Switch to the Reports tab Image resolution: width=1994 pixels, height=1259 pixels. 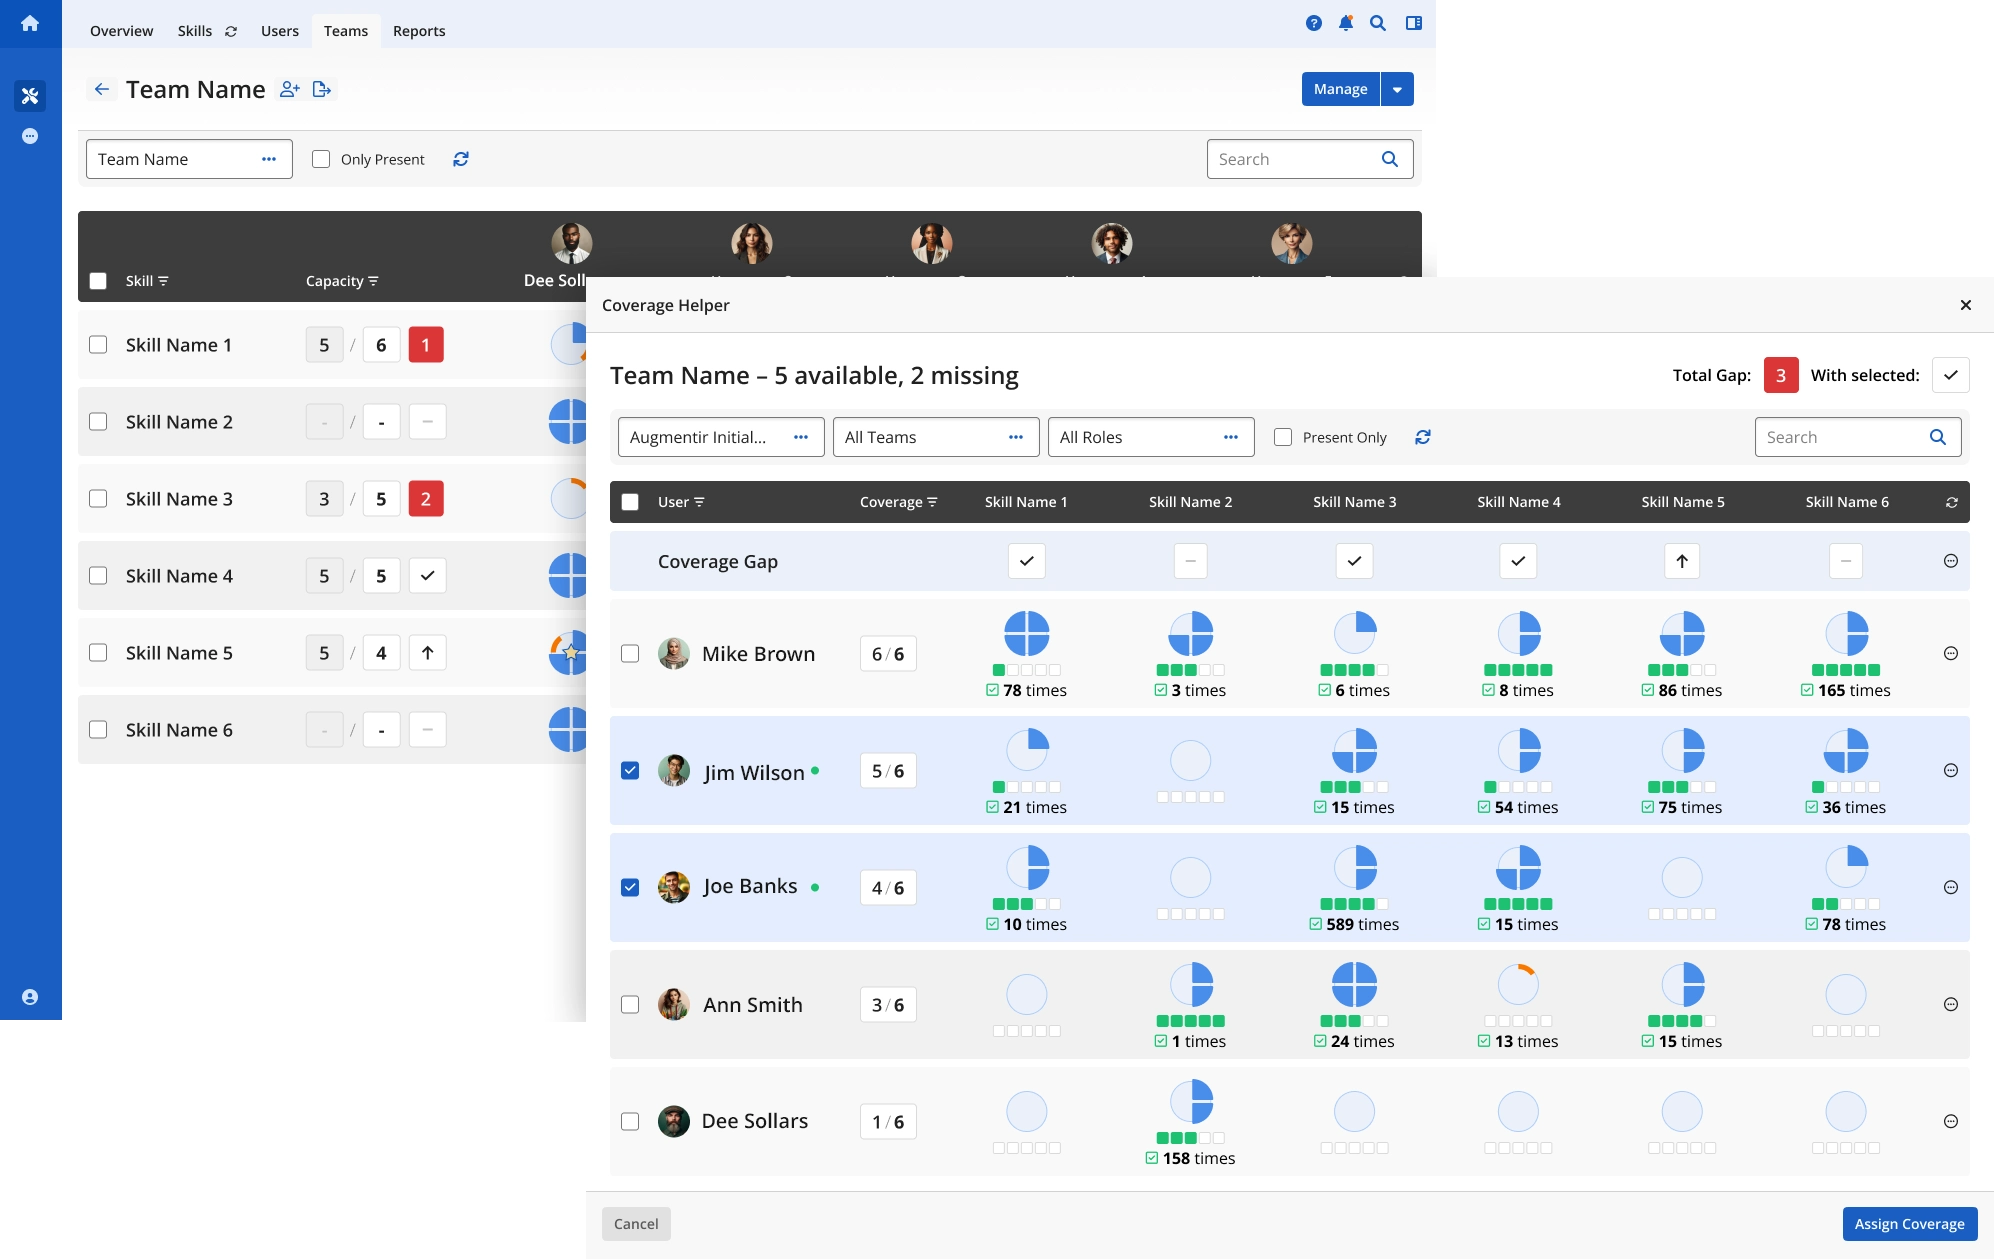(x=419, y=31)
